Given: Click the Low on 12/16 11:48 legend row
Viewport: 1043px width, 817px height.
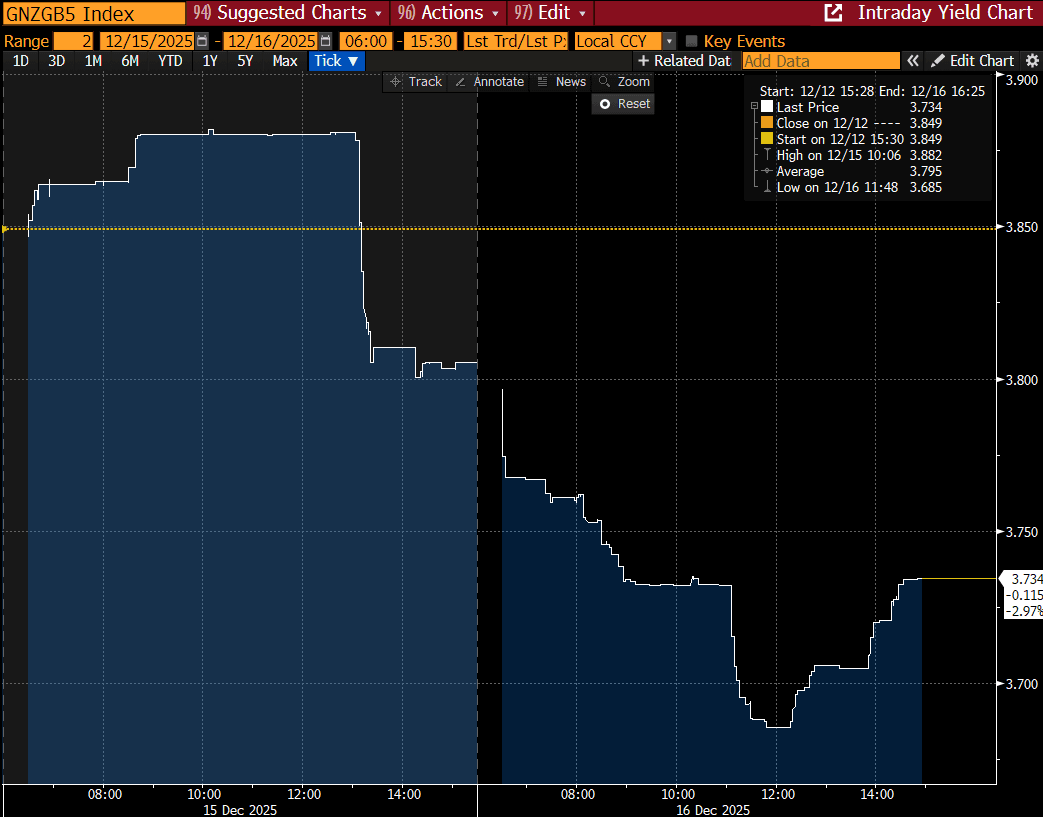Looking at the screenshot, I should pos(854,187).
